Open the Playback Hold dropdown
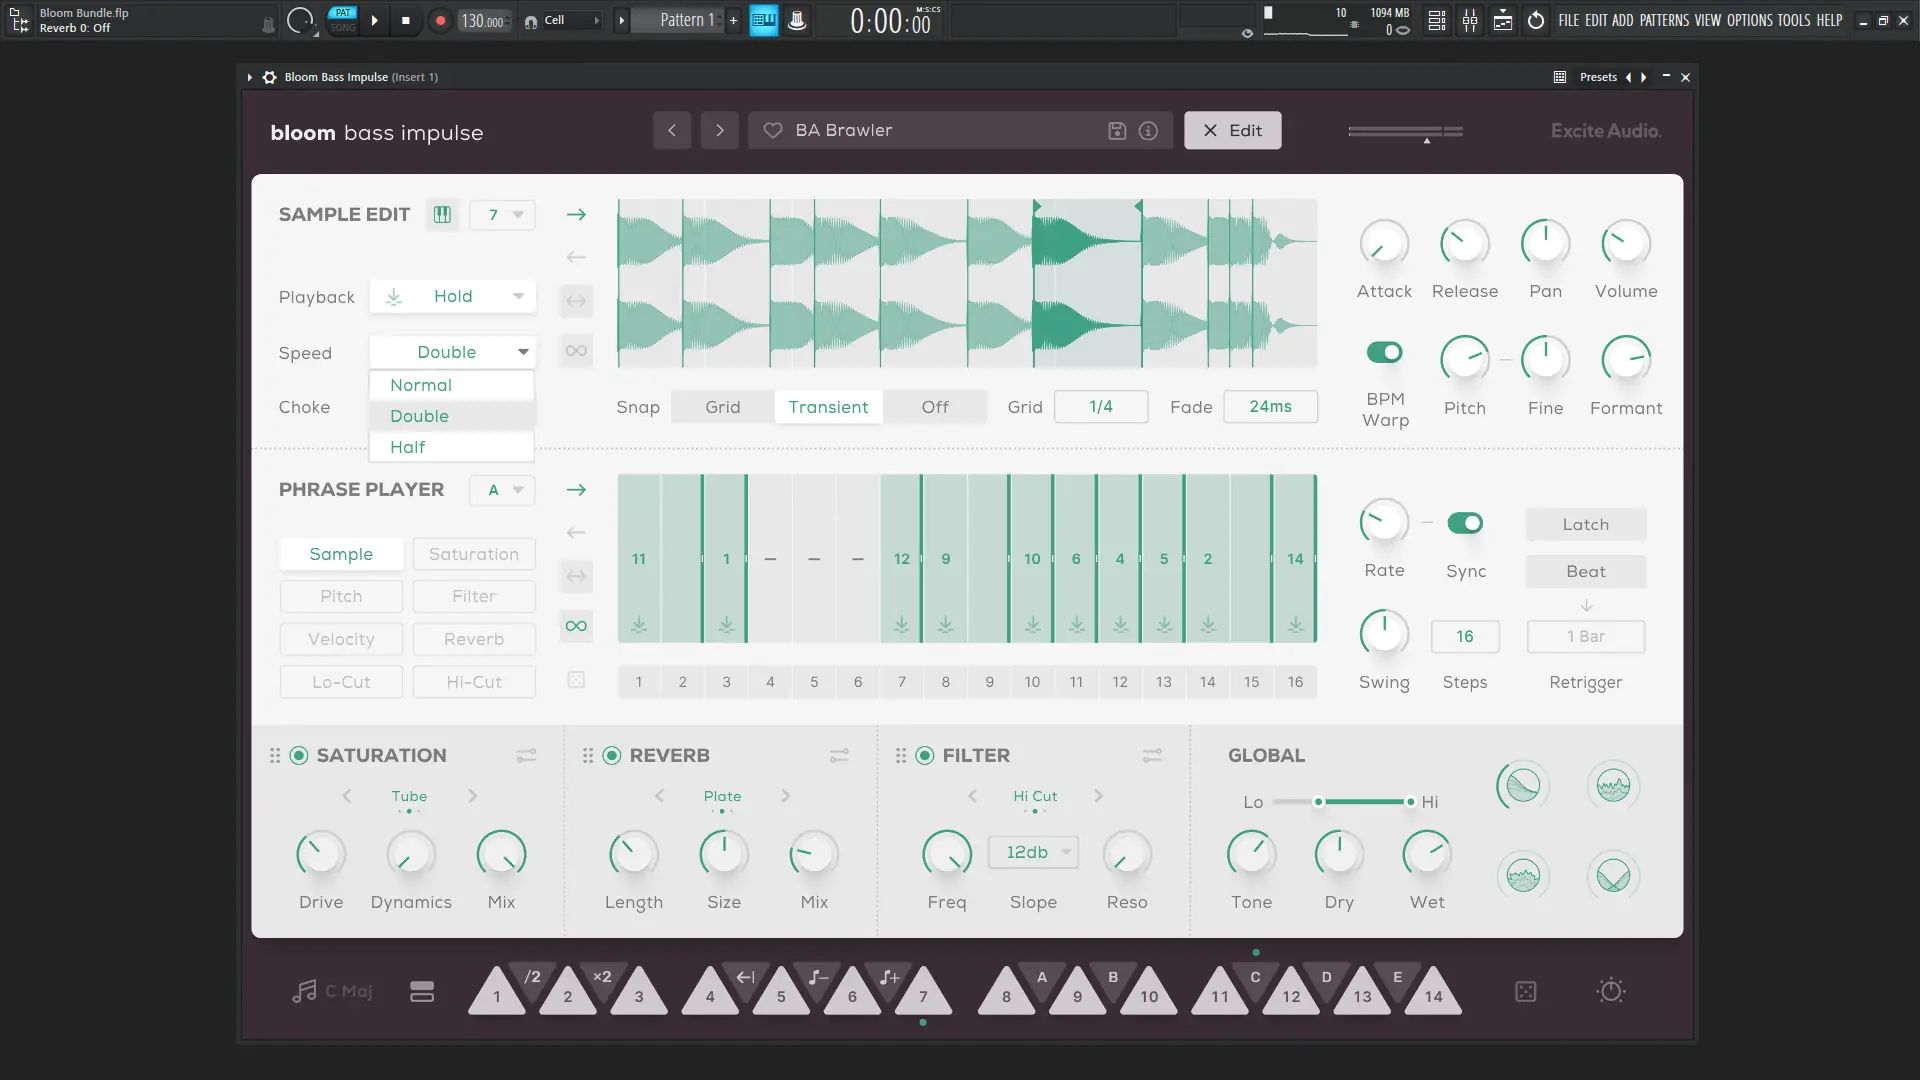 click(453, 296)
